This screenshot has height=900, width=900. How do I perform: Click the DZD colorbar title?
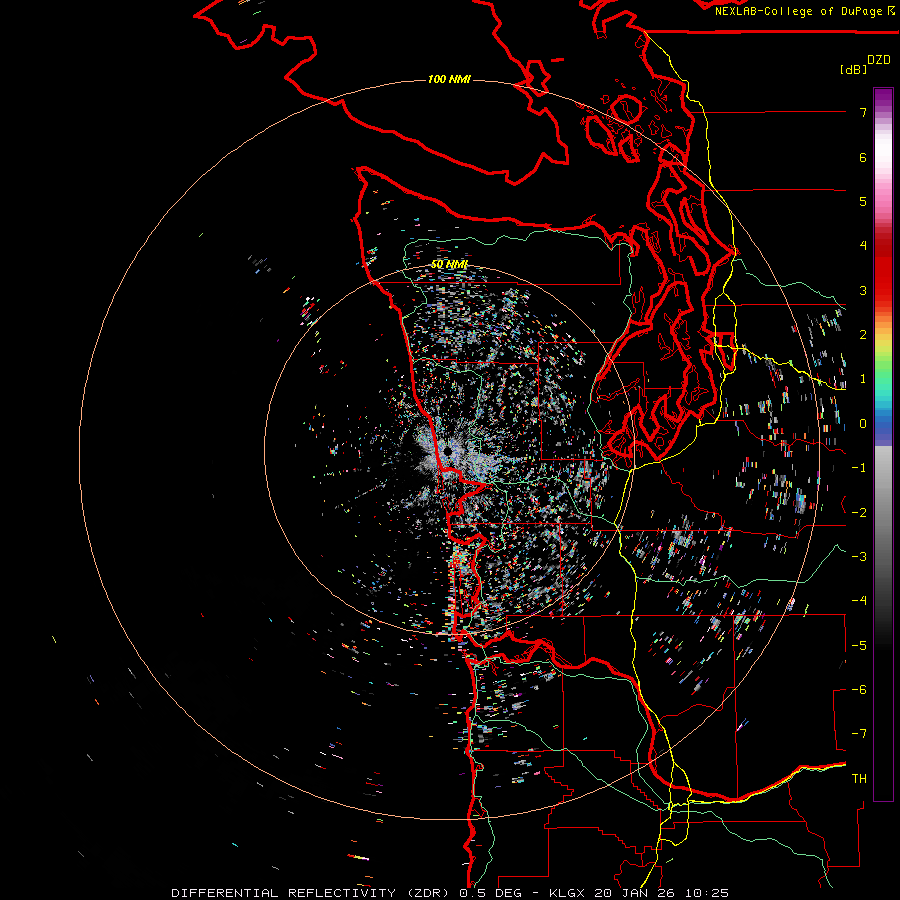click(x=879, y=60)
